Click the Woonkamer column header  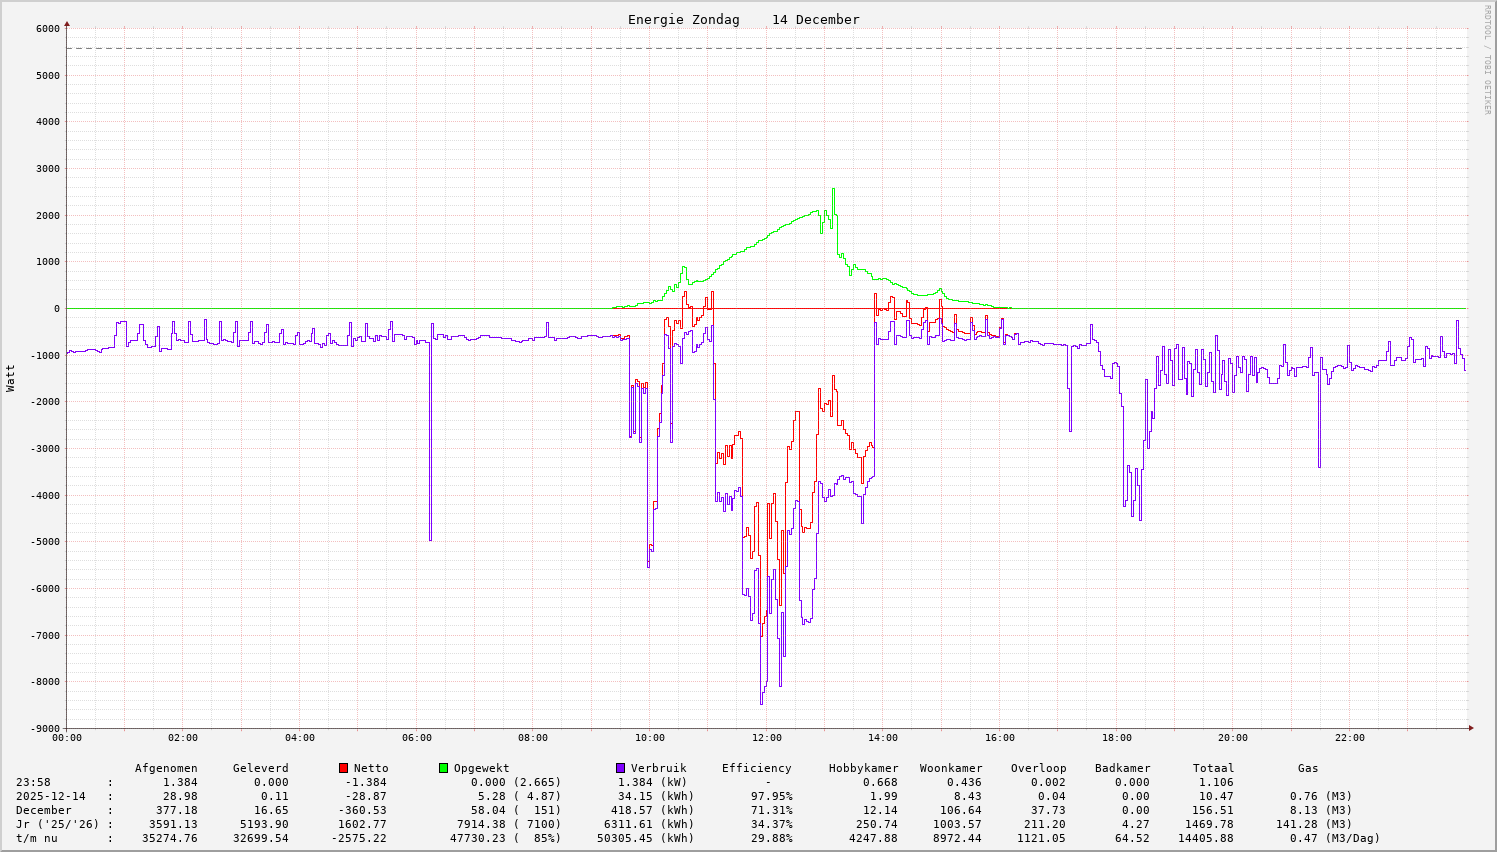(x=951, y=769)
